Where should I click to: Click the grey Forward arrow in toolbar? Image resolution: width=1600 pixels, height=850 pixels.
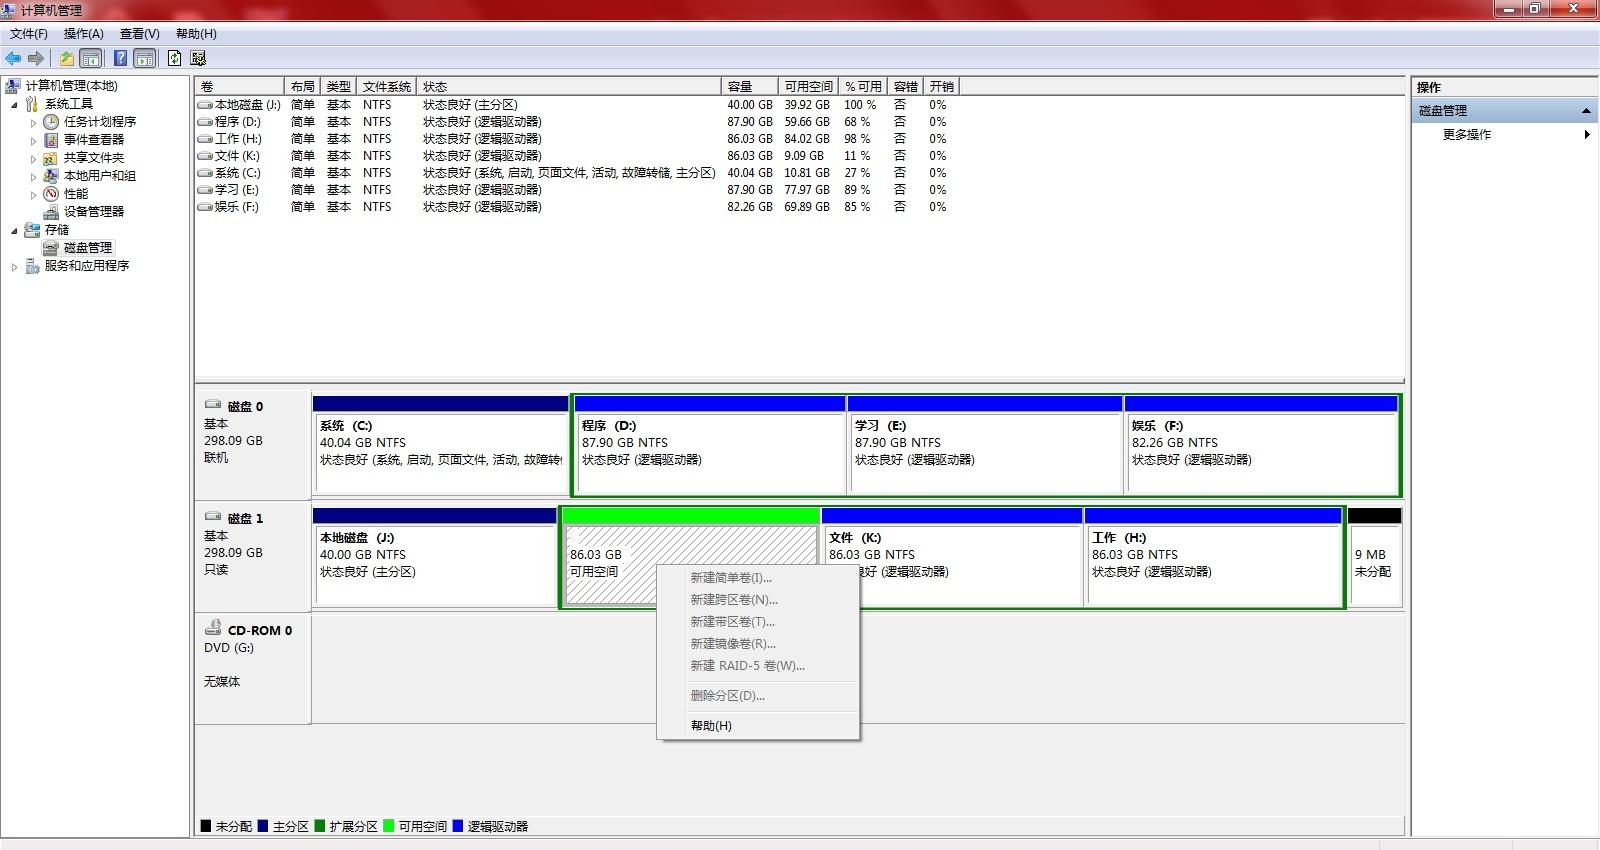coord(36,58)
